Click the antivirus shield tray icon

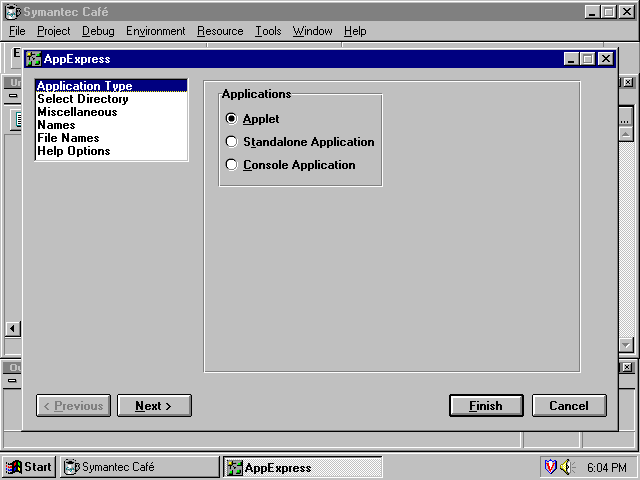551,467
